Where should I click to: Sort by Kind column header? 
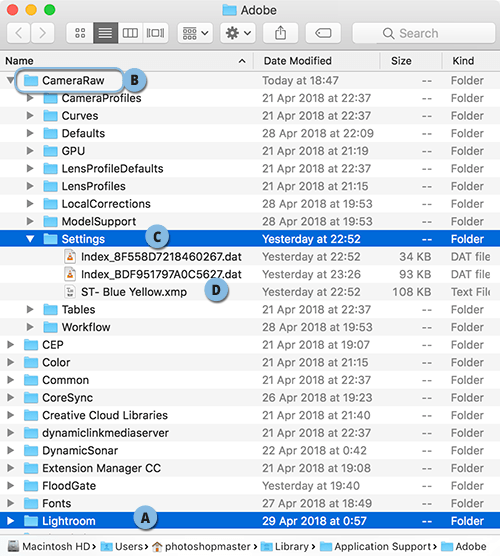pyautogui.click(x=471, y=61)
